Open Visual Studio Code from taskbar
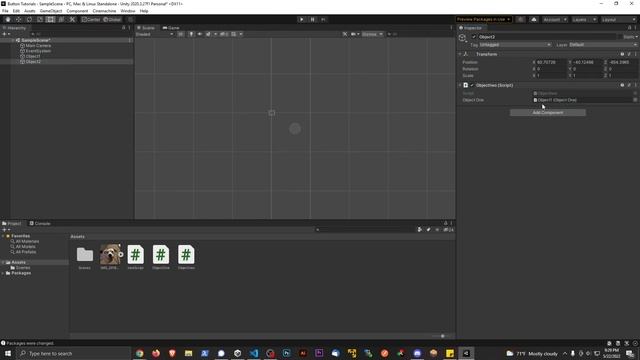Viewport: 640px width, 360px height. 254,353
